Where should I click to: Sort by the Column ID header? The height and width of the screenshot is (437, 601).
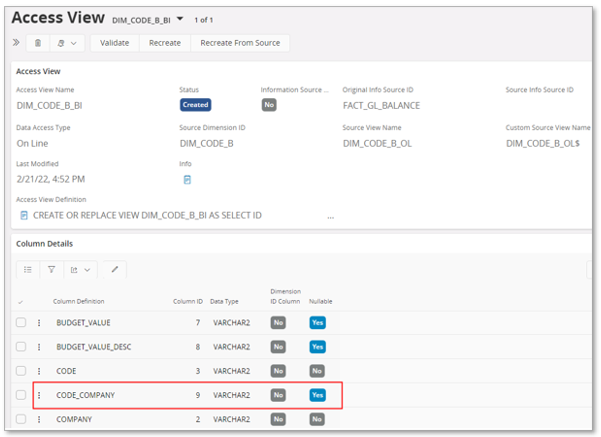coord(187,301)
